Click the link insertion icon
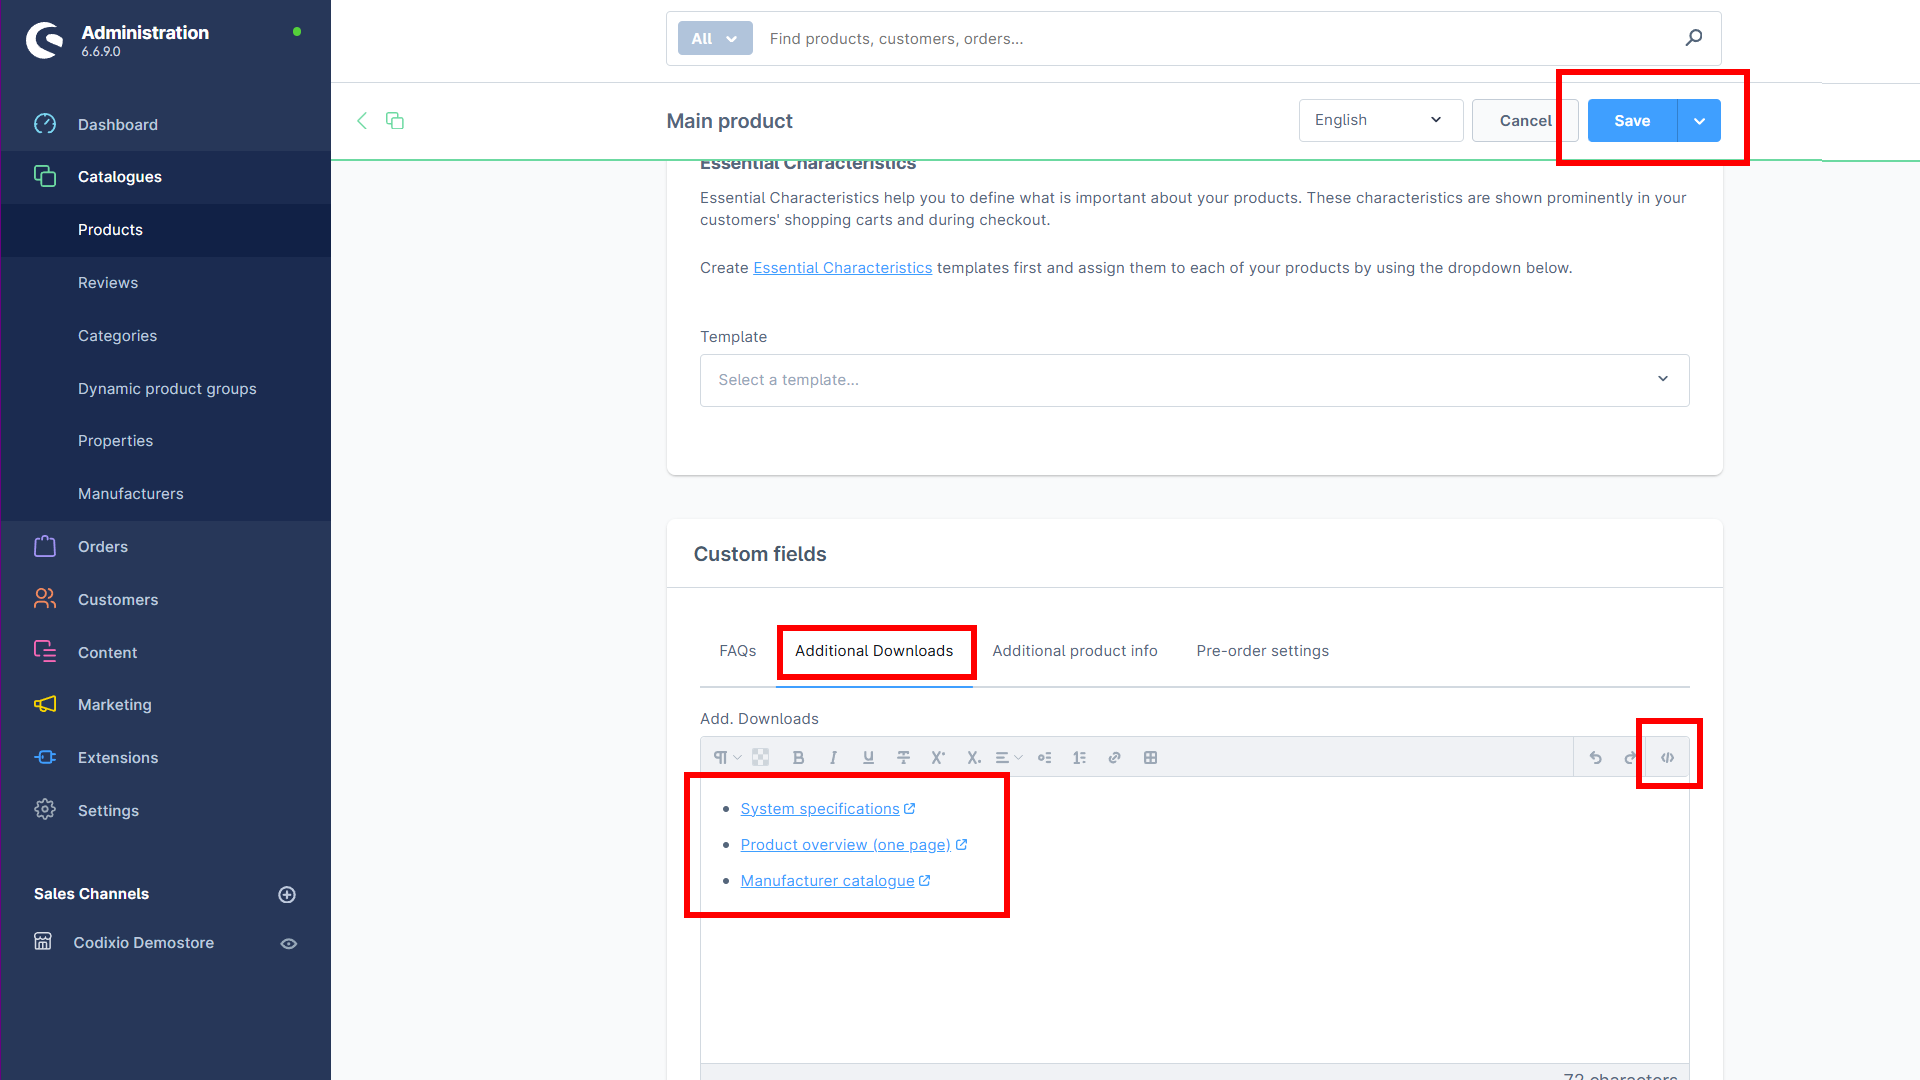Image resolution: width=1920 pixels, height=1080 pixels. pyautogui.click(x=1114, y=757)
